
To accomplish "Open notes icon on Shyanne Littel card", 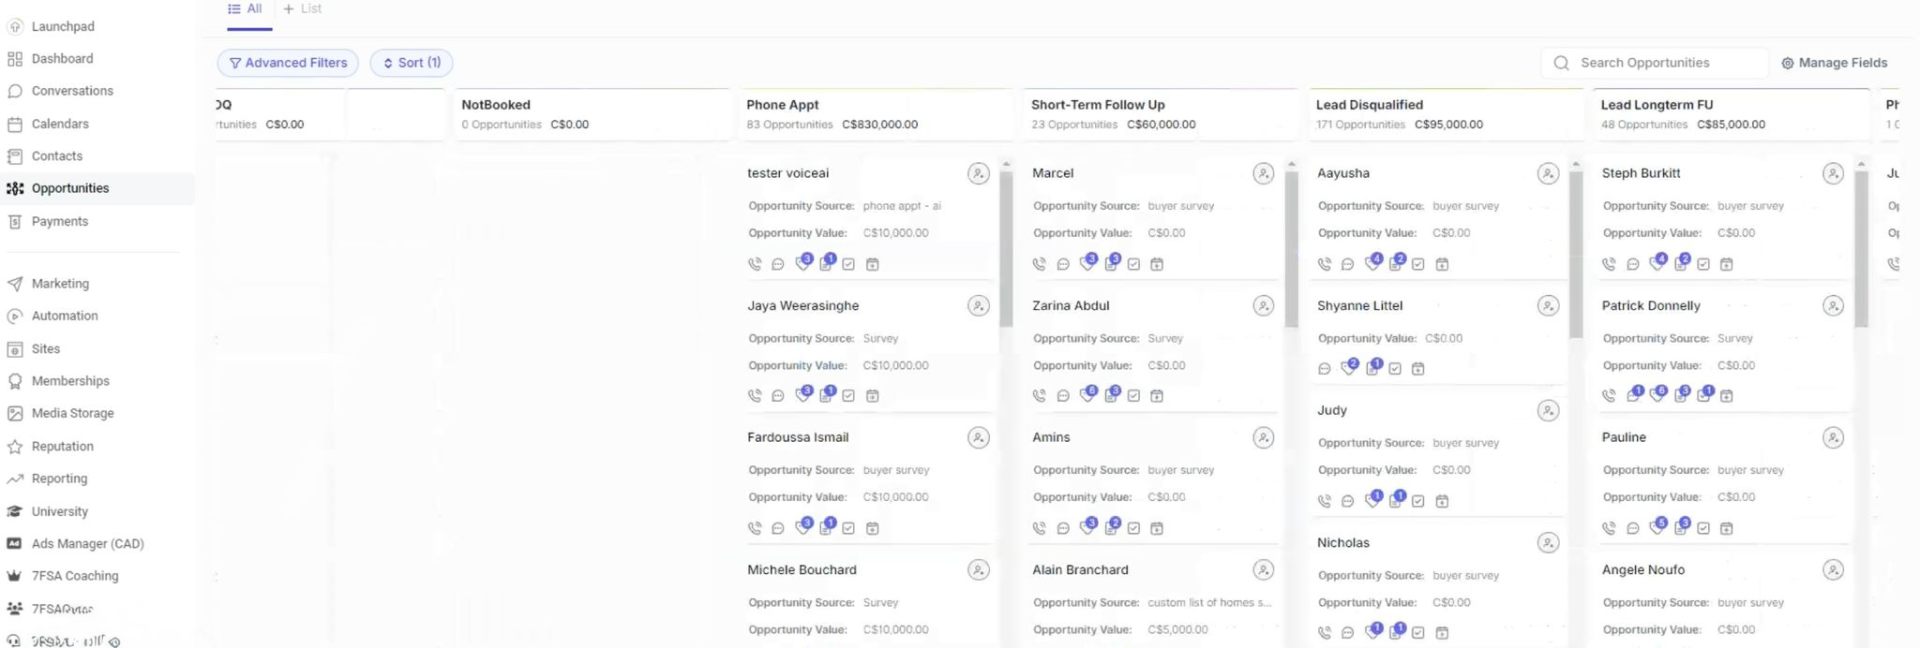I will coord(1372,367).
